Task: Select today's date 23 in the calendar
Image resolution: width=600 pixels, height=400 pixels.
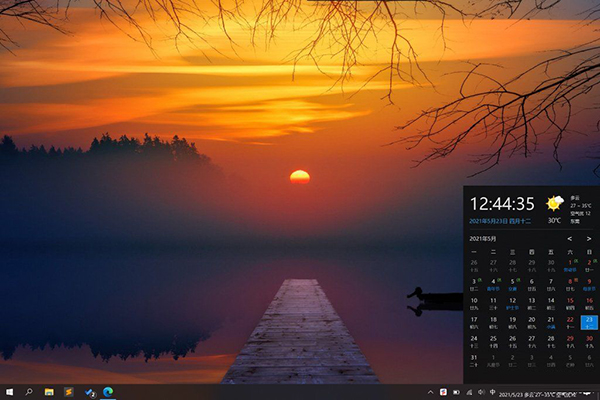Action: tap(589, 321)
